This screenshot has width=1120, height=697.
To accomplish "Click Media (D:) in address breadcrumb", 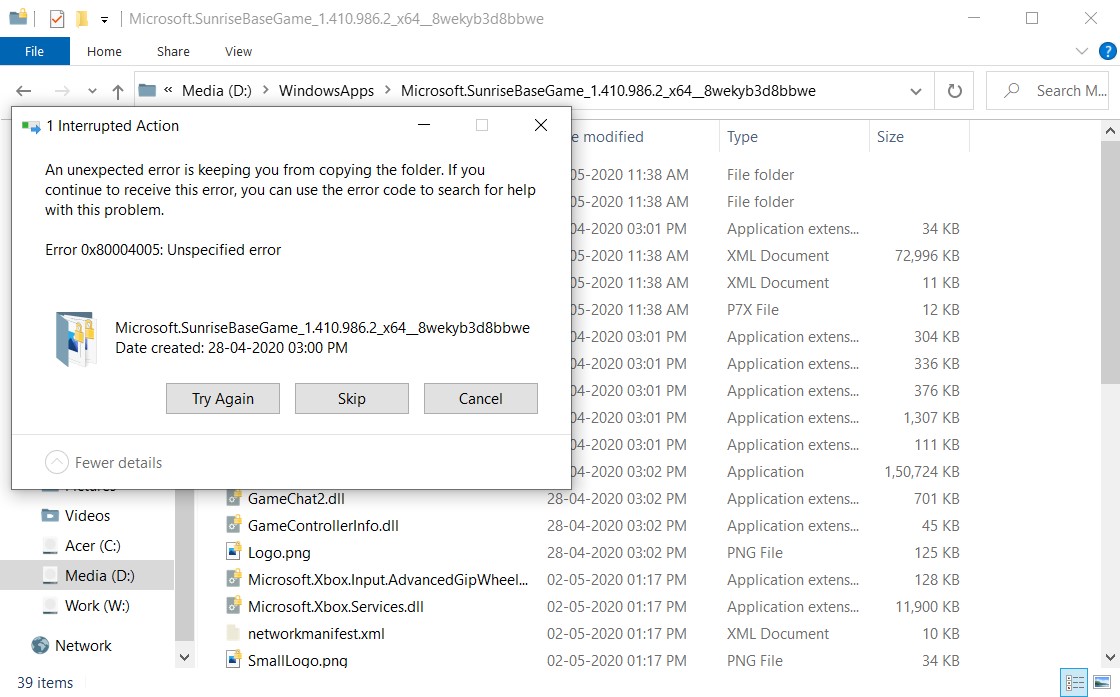I will click(216, 91).
